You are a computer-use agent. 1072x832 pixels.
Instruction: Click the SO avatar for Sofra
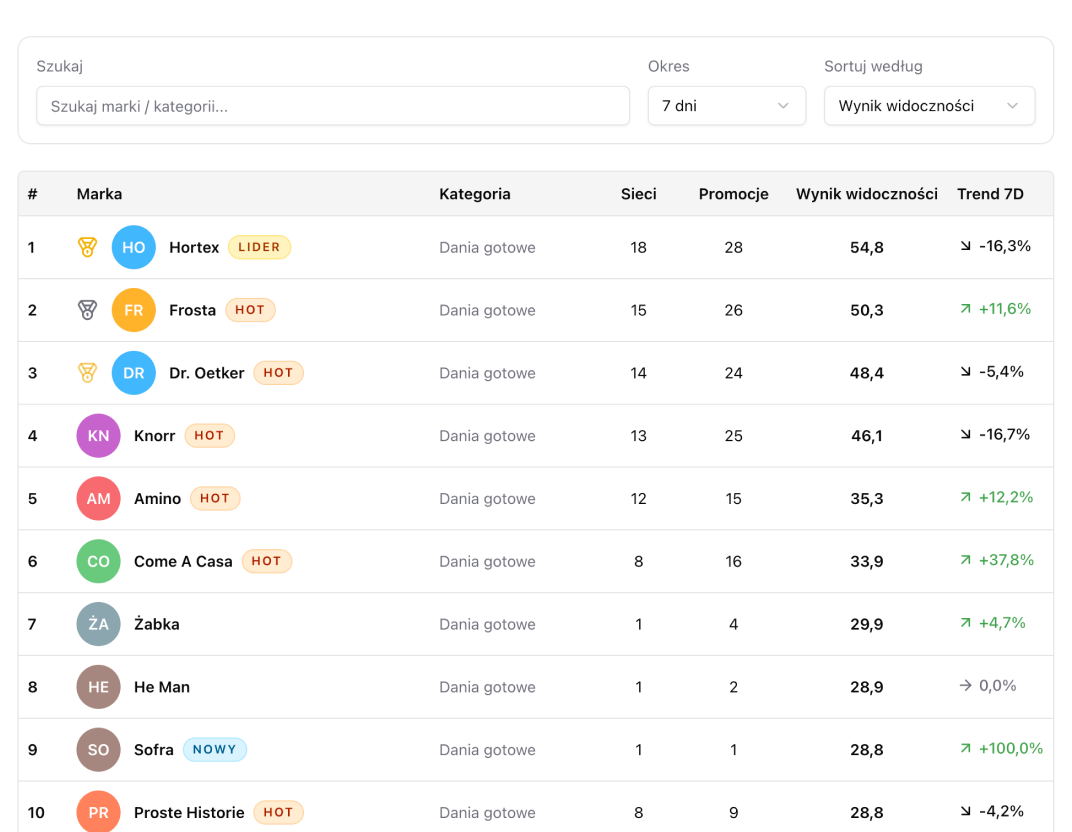click(98, 750)
